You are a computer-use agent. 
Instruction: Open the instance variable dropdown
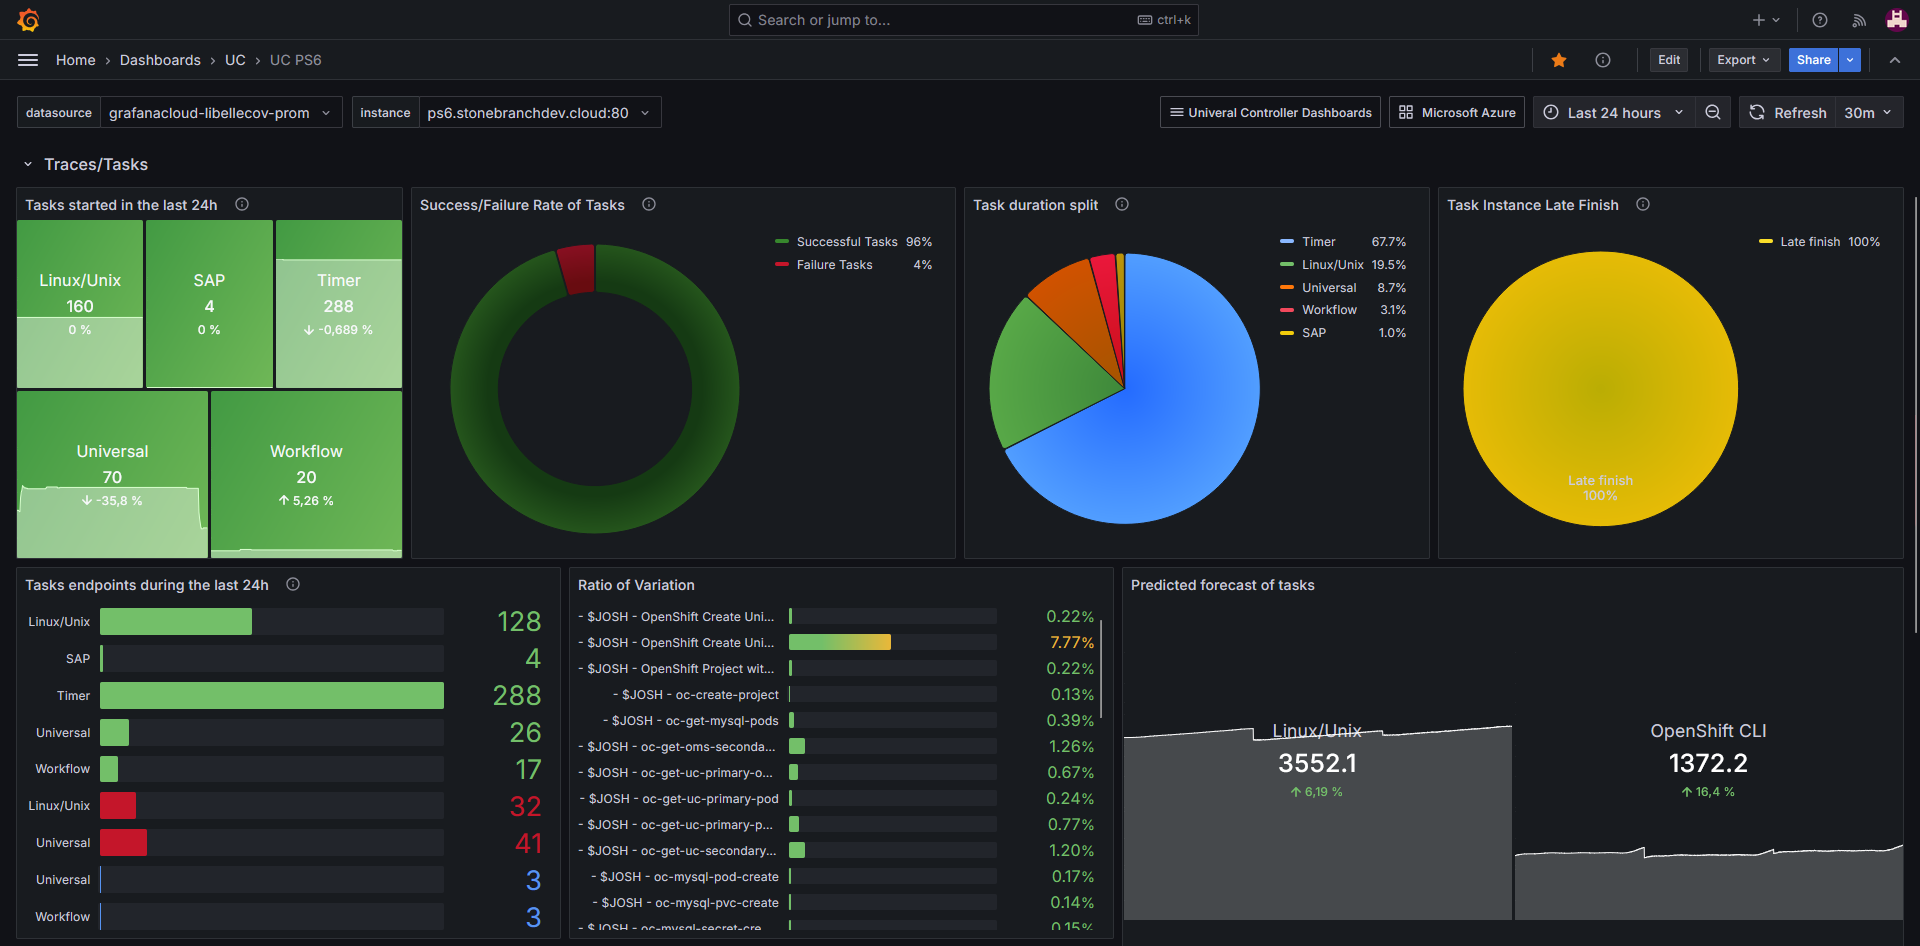point(538,113)
